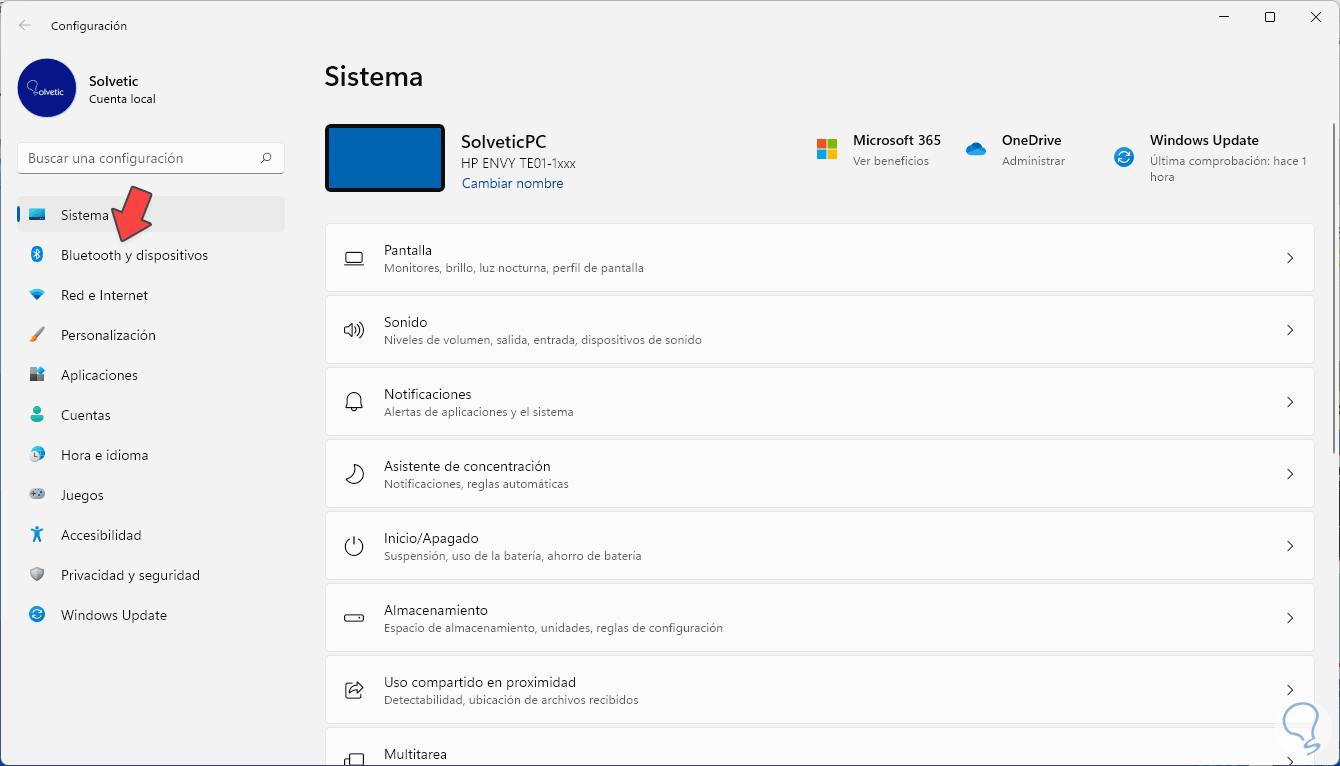This screenshot has height=766, width=1340.
Task: Open the Aplicaciones menu item
Action: pos(99,375)
